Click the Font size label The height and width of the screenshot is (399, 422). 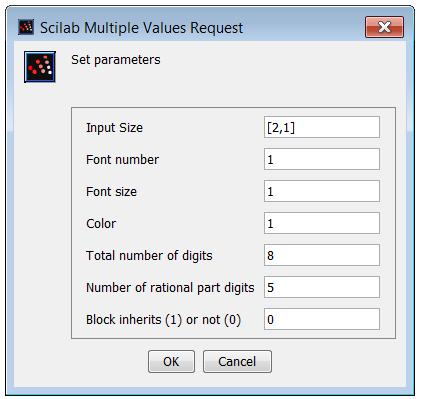pos(111,192)
